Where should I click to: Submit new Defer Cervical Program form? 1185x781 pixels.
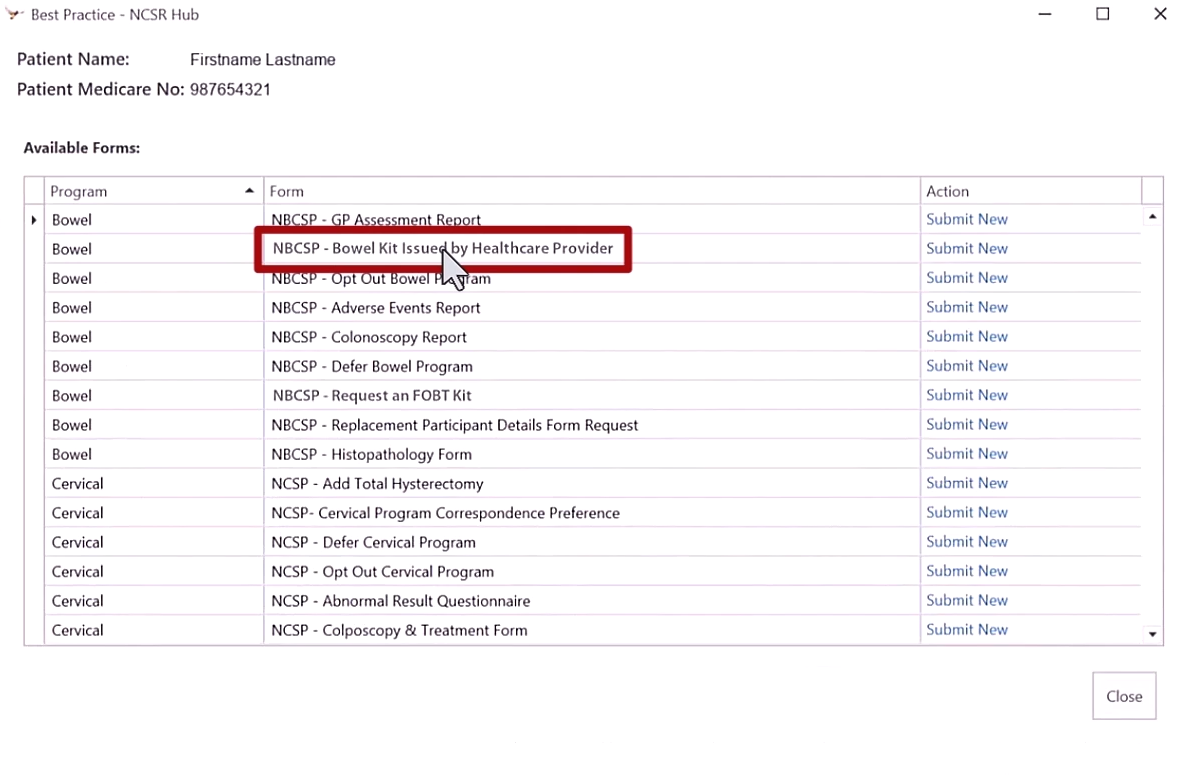967,542
